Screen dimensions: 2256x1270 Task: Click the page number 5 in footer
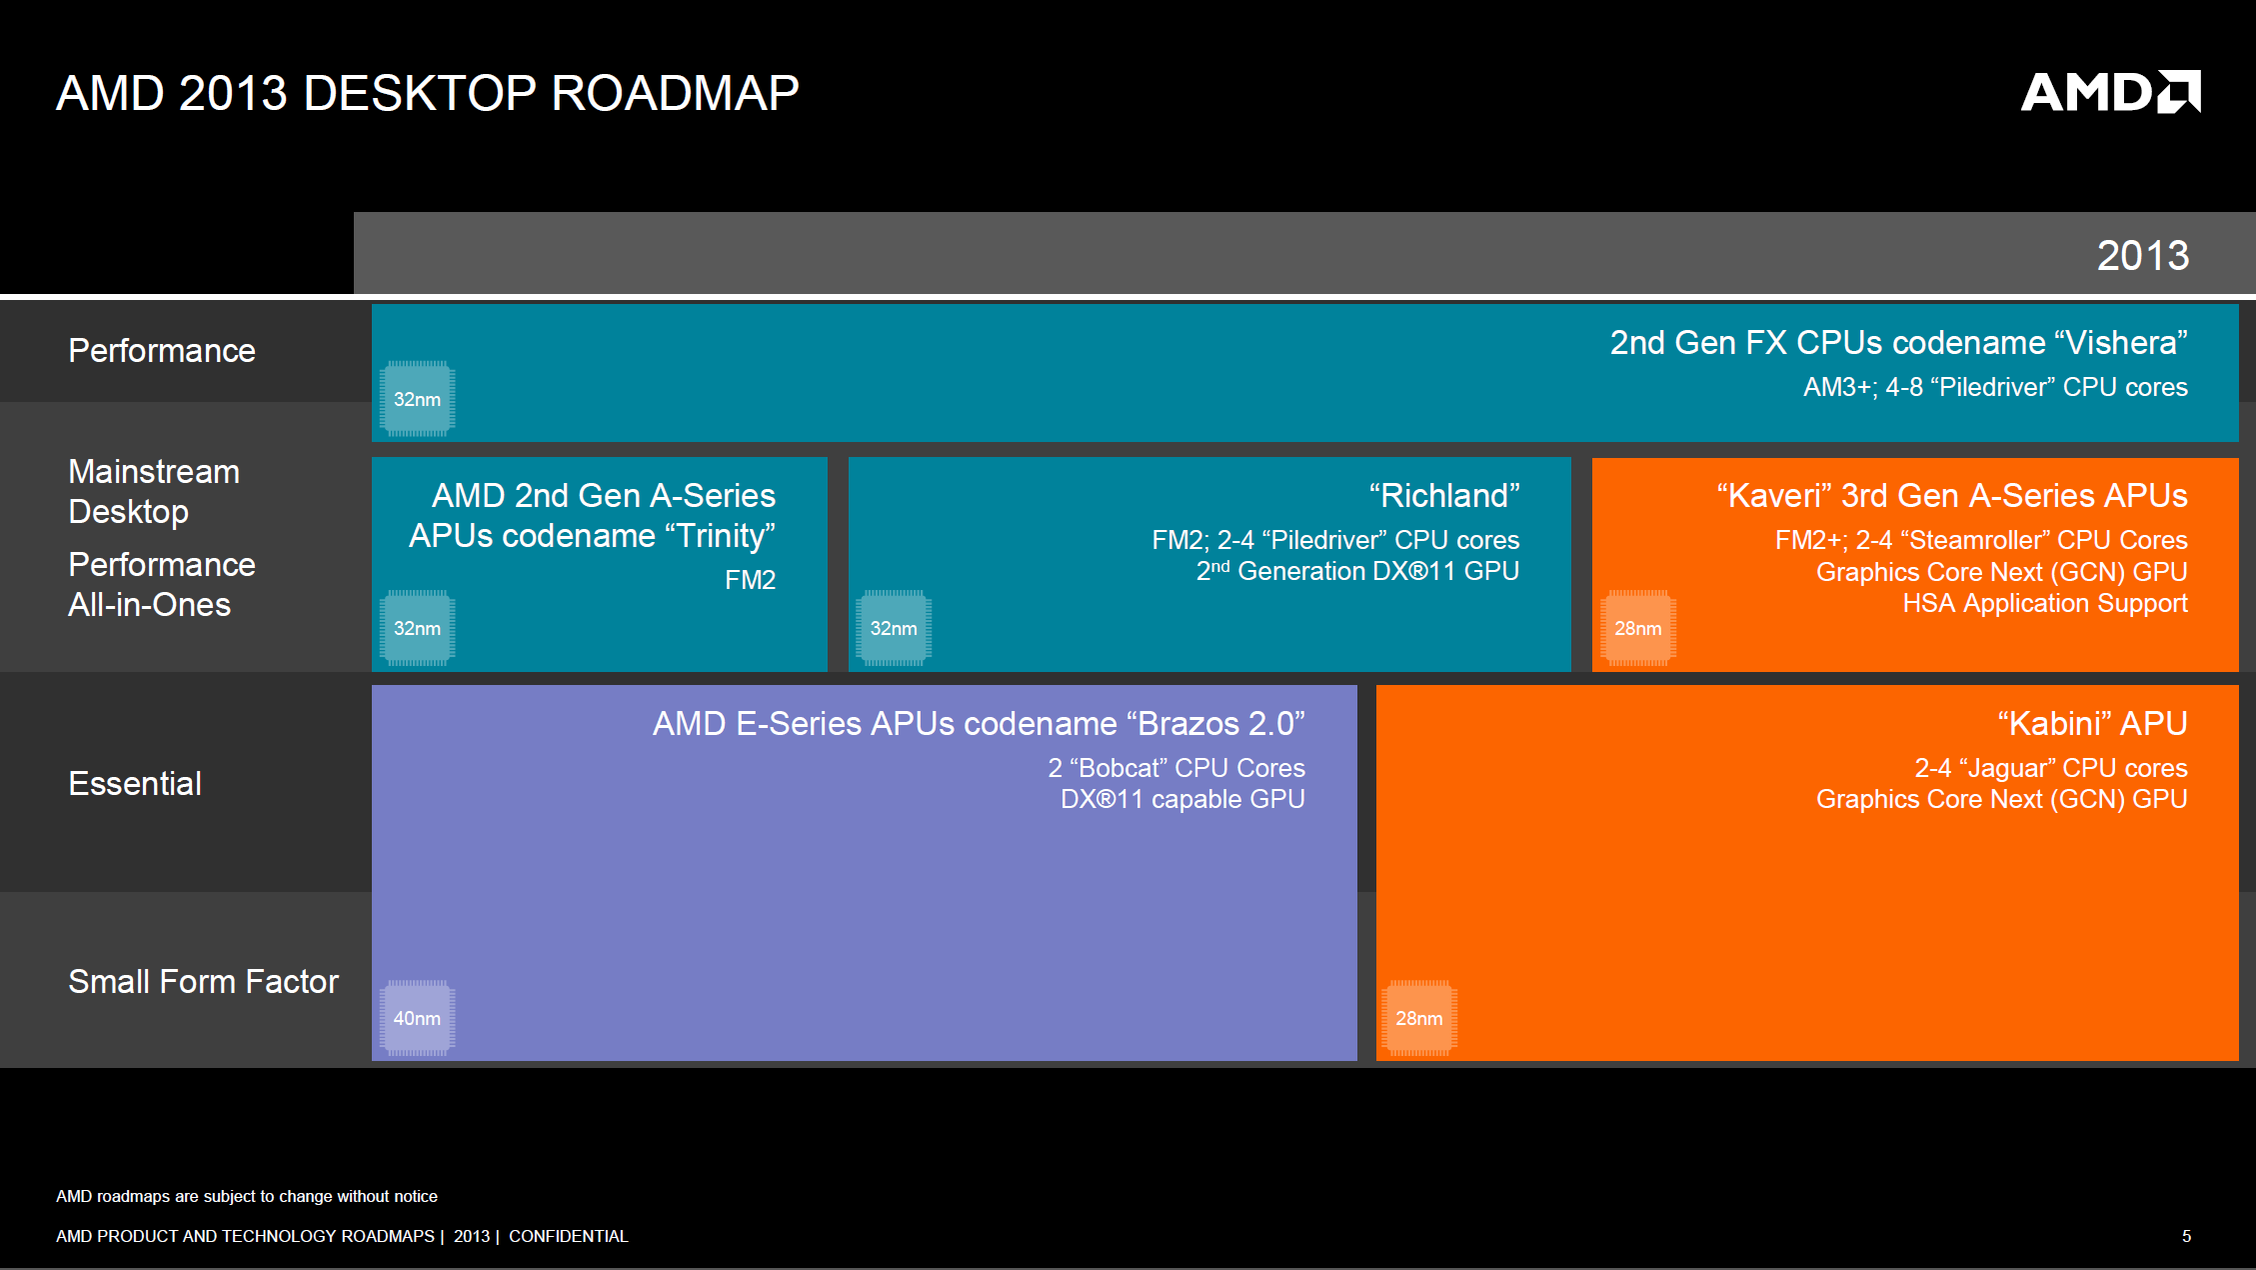[x=2186, y=1236]
